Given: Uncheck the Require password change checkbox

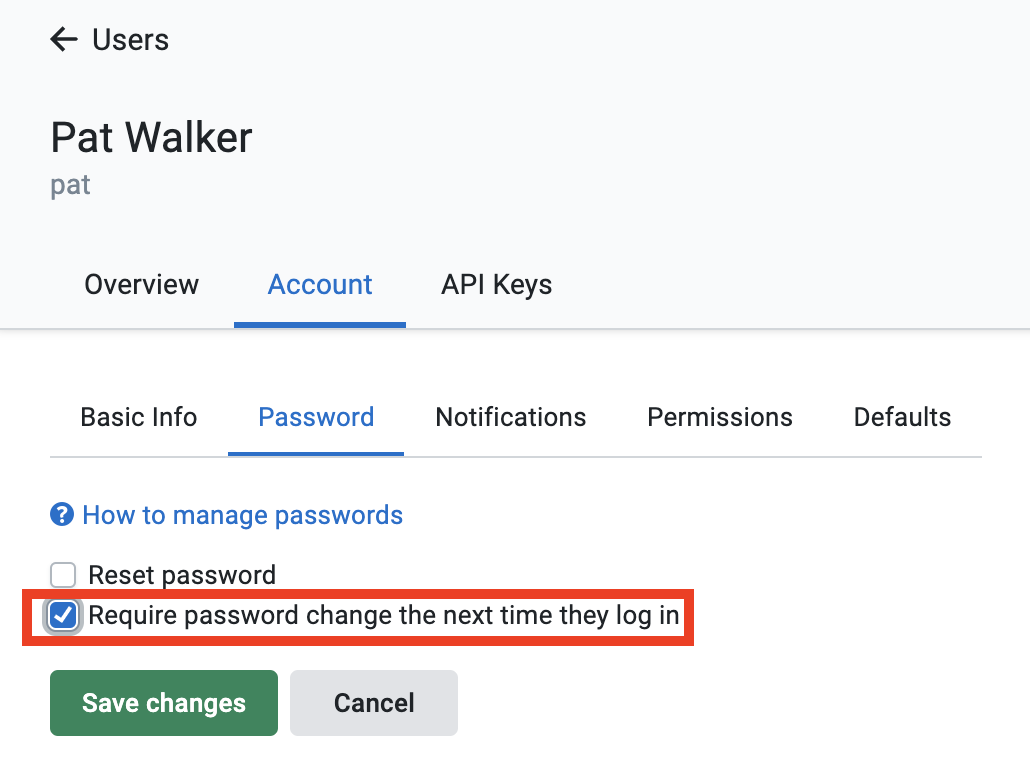Looking at the screenshot, I should click(63, 616).
